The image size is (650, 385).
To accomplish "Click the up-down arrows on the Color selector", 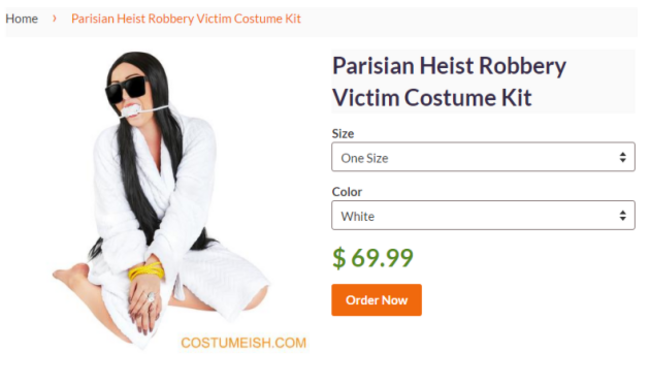I will coord(623,216).
